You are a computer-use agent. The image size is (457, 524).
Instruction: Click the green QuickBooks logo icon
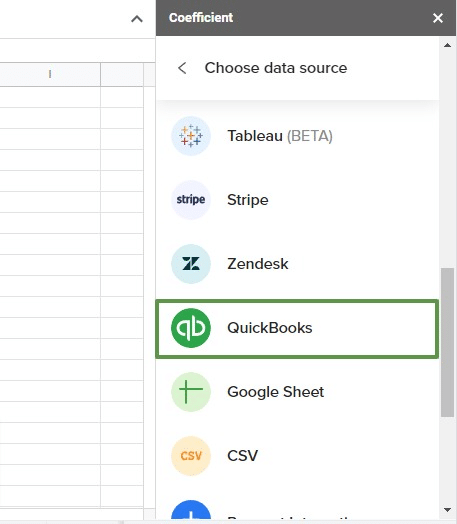191,328
